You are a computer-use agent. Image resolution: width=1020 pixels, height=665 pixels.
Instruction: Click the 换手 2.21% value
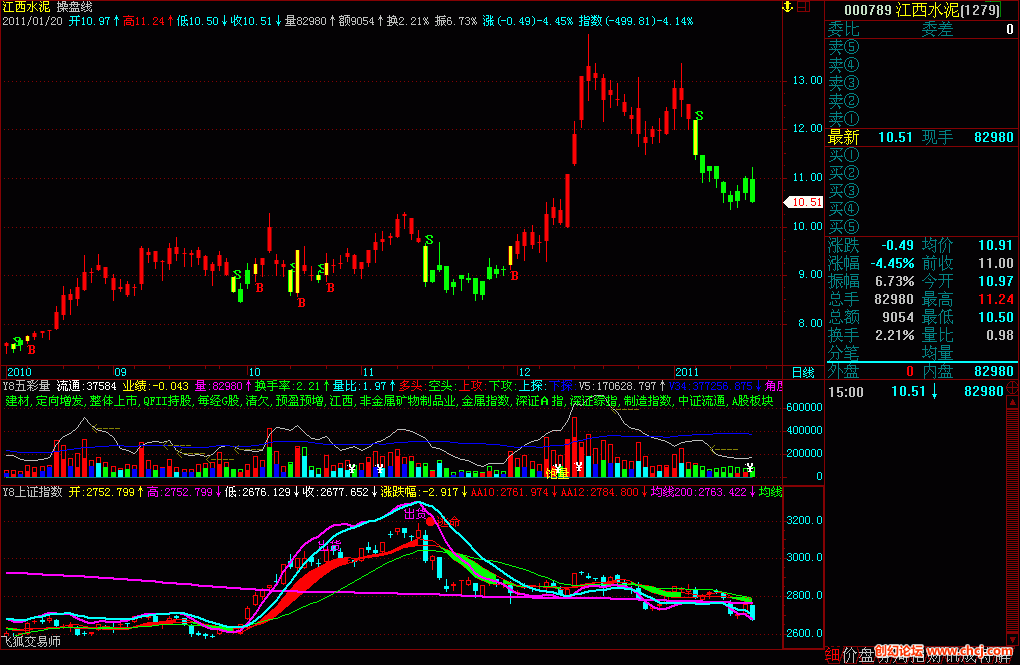coord(895,335)
